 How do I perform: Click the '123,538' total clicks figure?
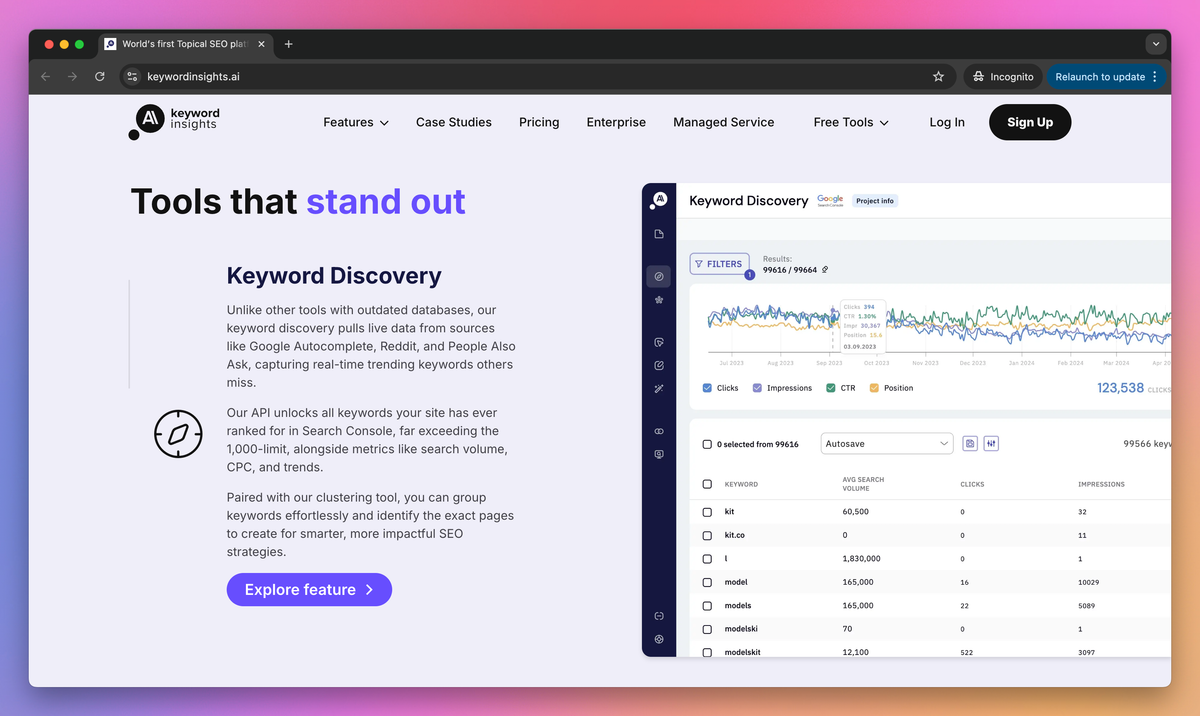1120,388
